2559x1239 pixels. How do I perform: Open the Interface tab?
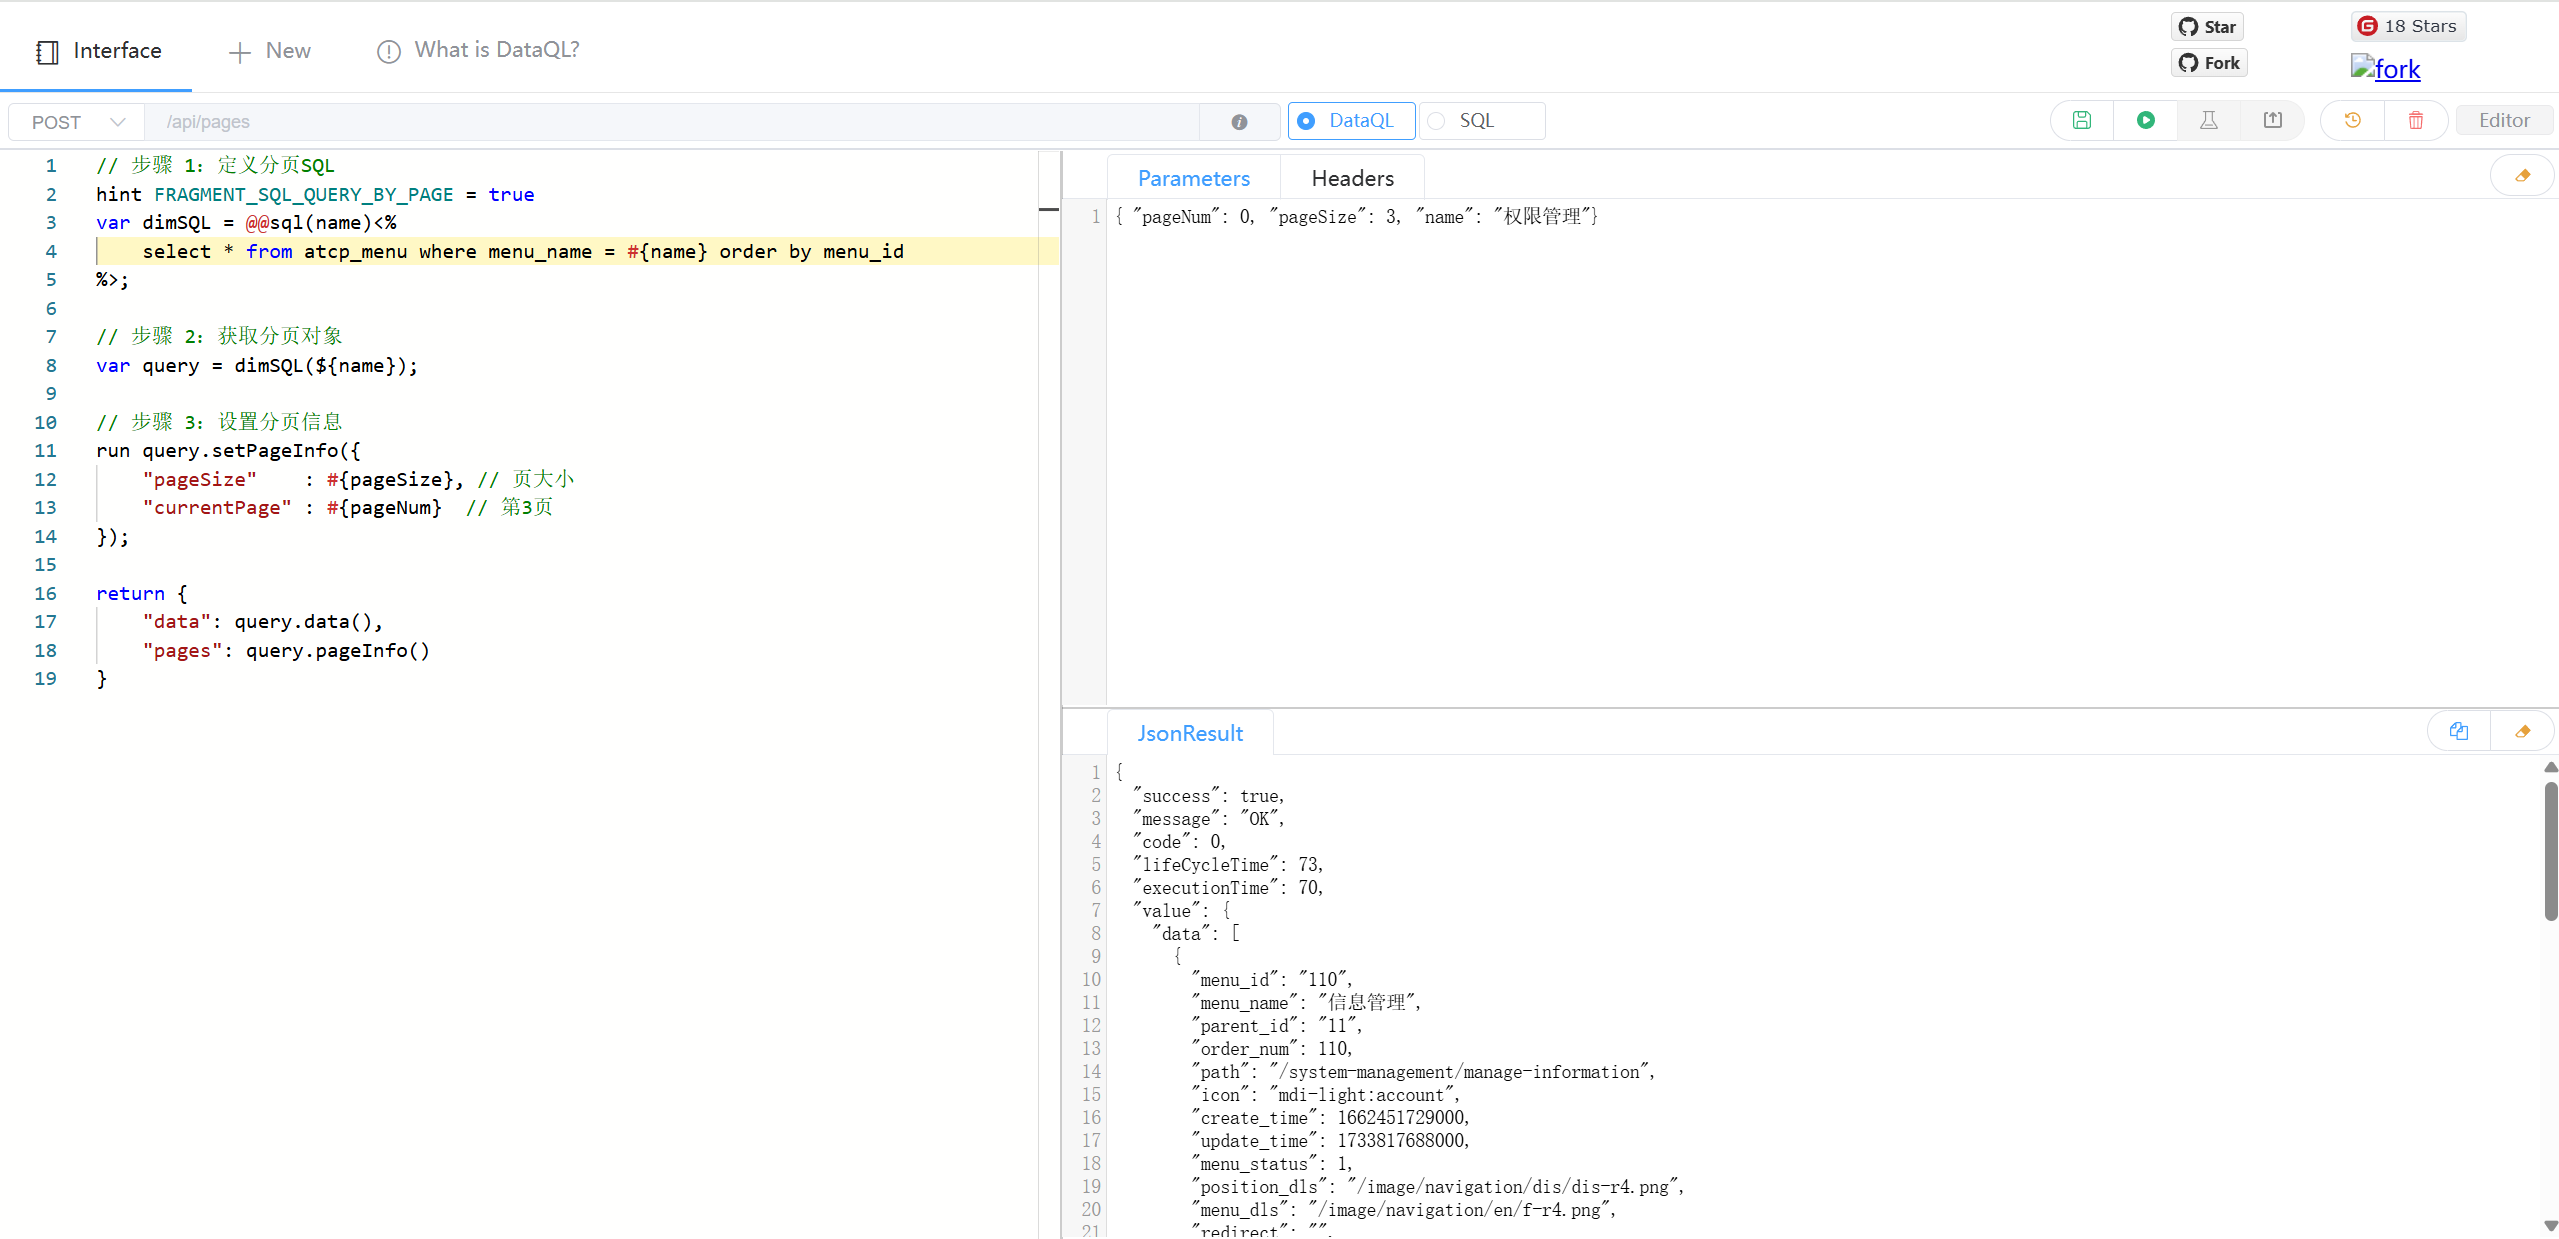(x=97, y=50)
